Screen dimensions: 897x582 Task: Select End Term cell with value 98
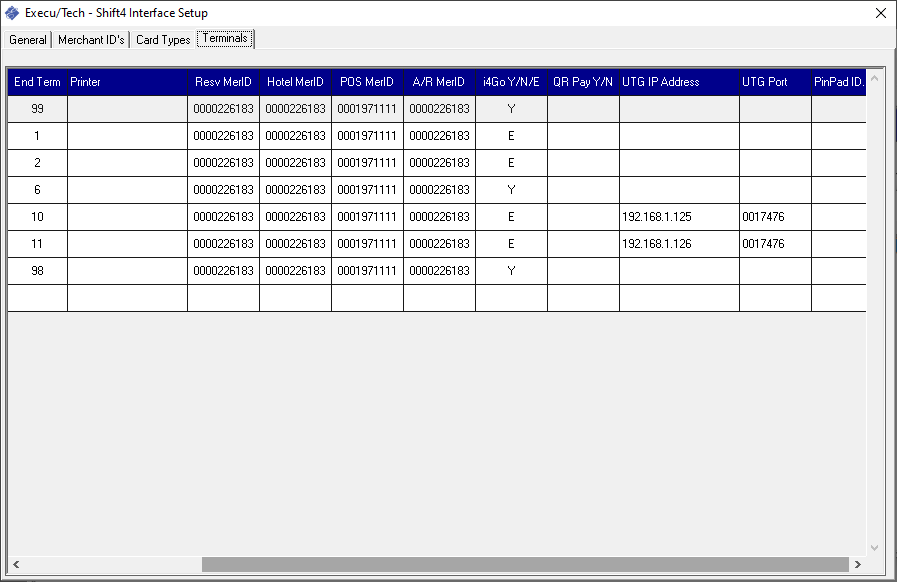point(37,270)
